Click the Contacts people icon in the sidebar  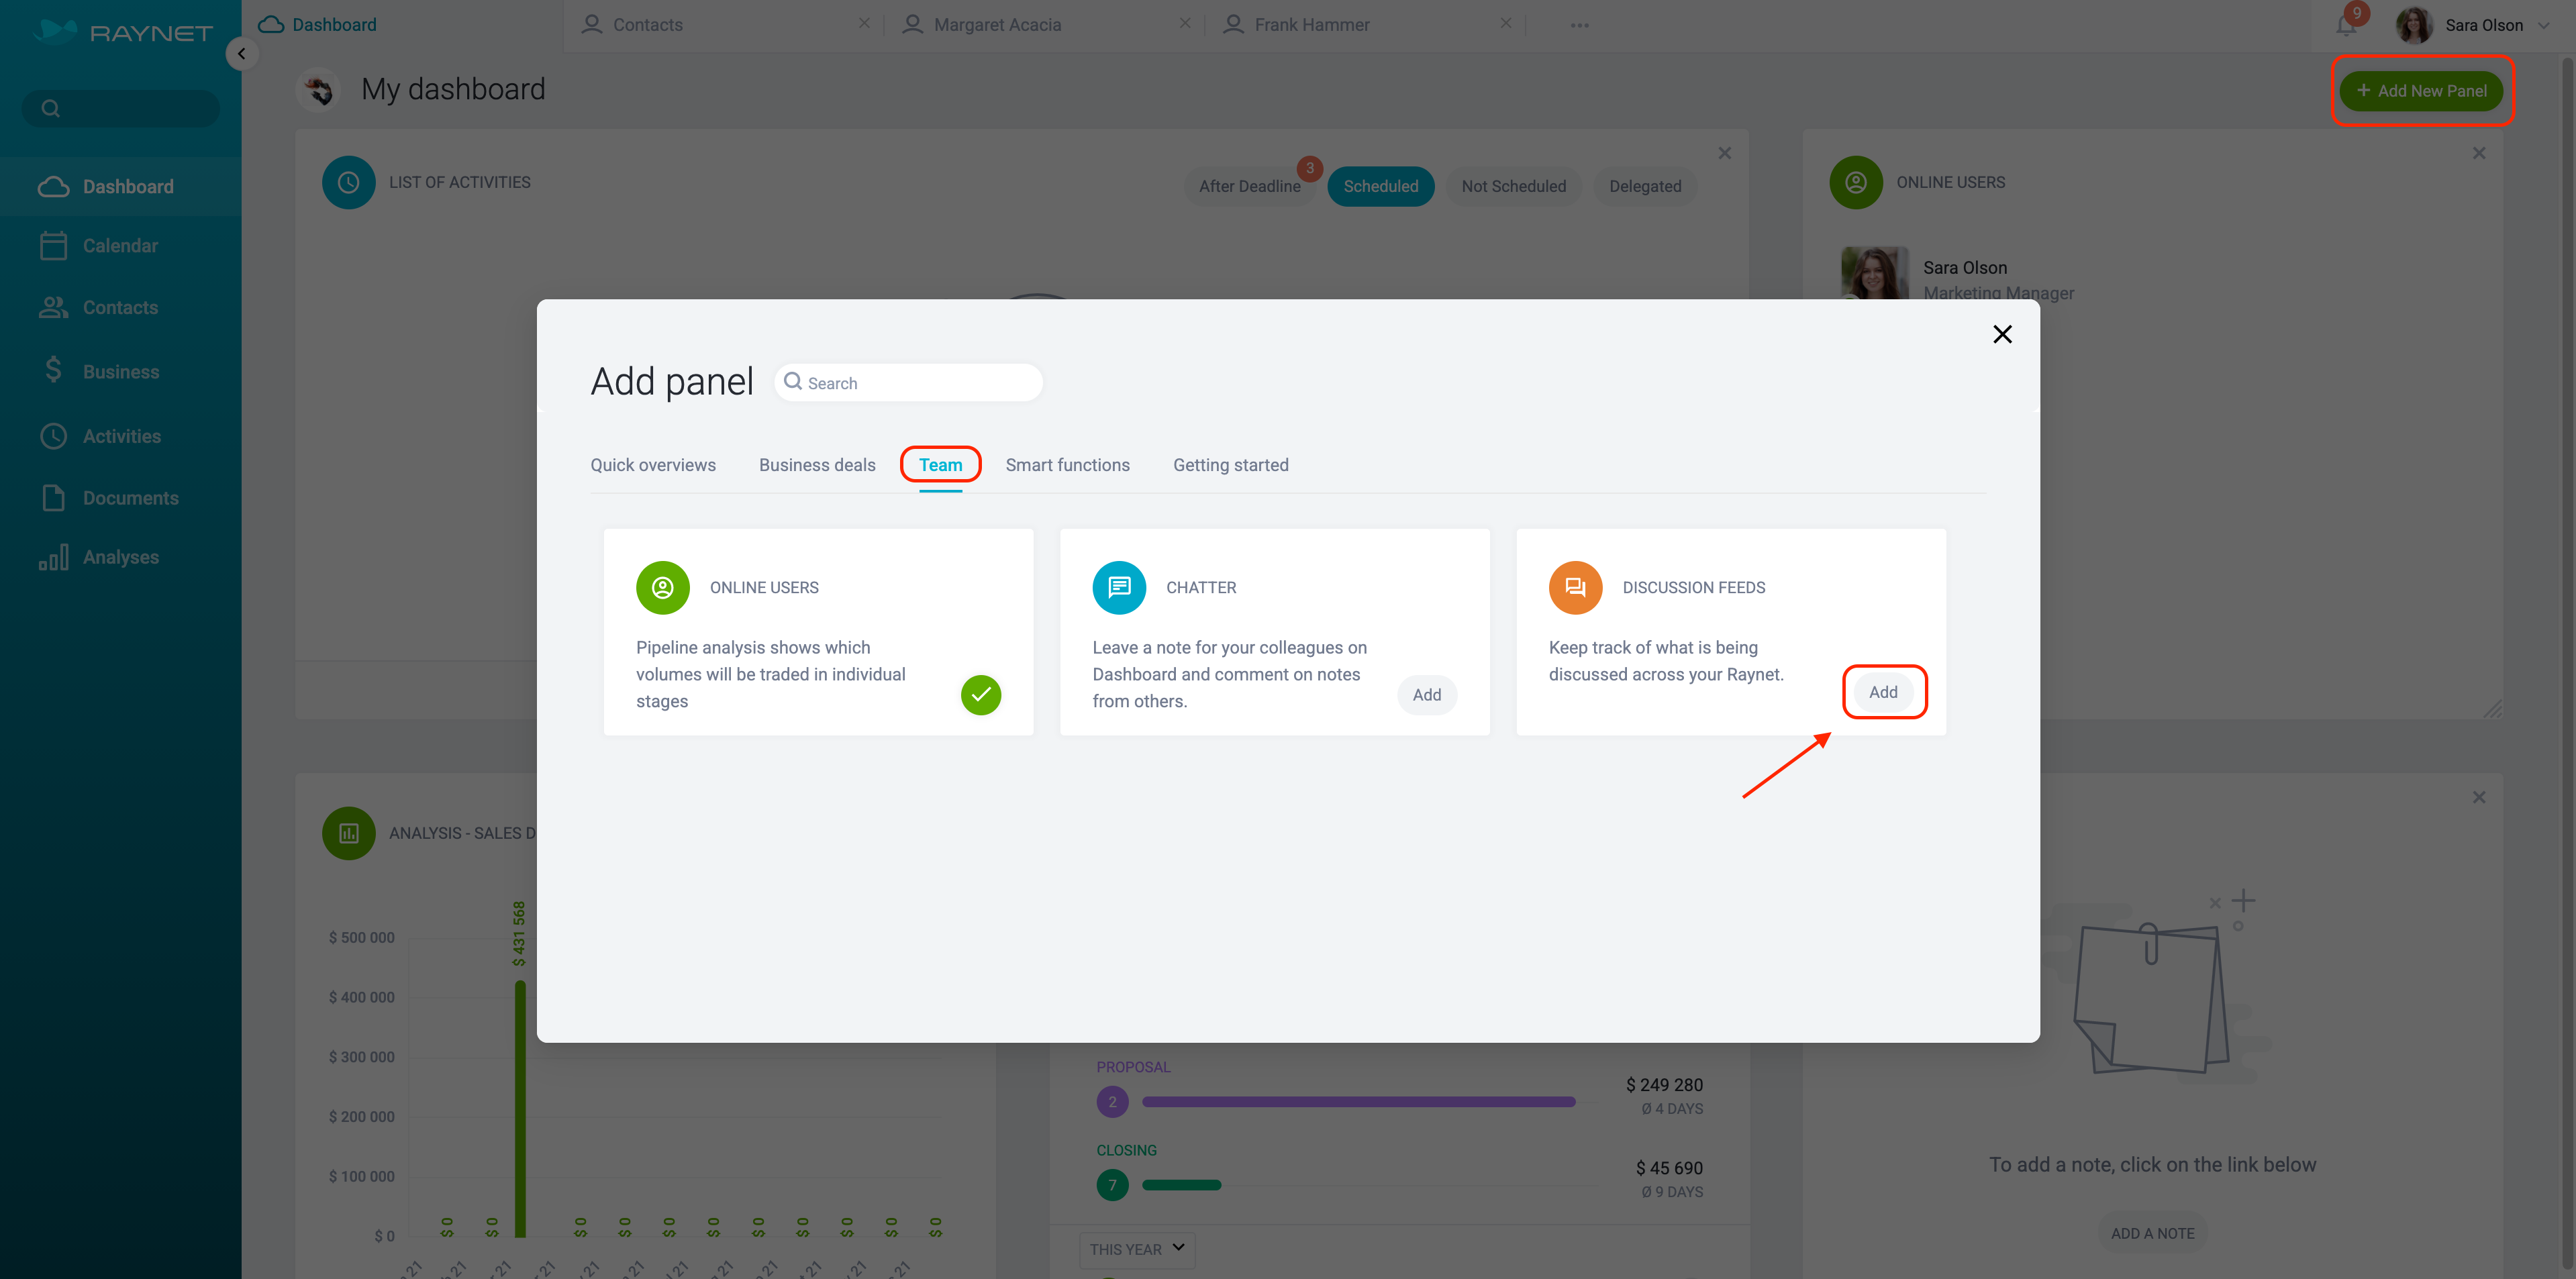point(53,308)
